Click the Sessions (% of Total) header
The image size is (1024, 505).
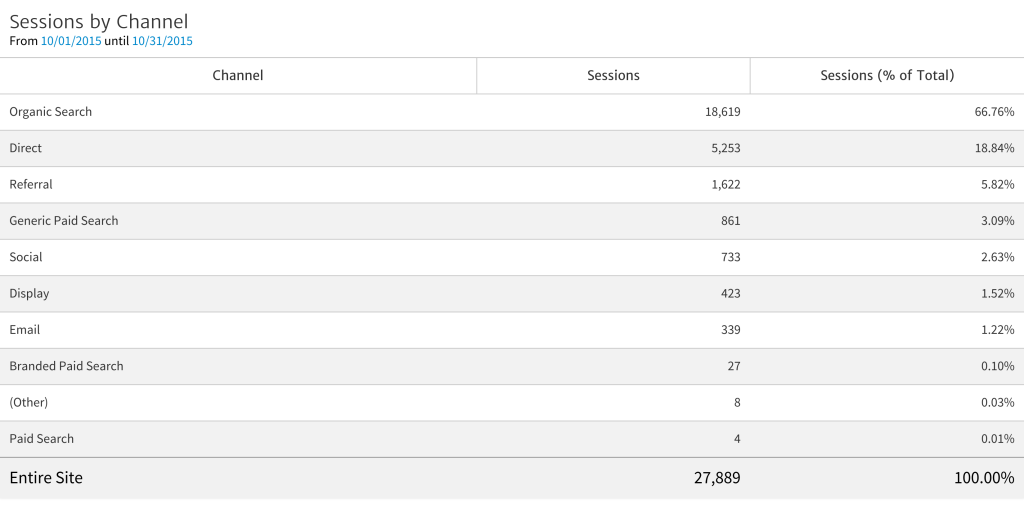click(887, 75)
